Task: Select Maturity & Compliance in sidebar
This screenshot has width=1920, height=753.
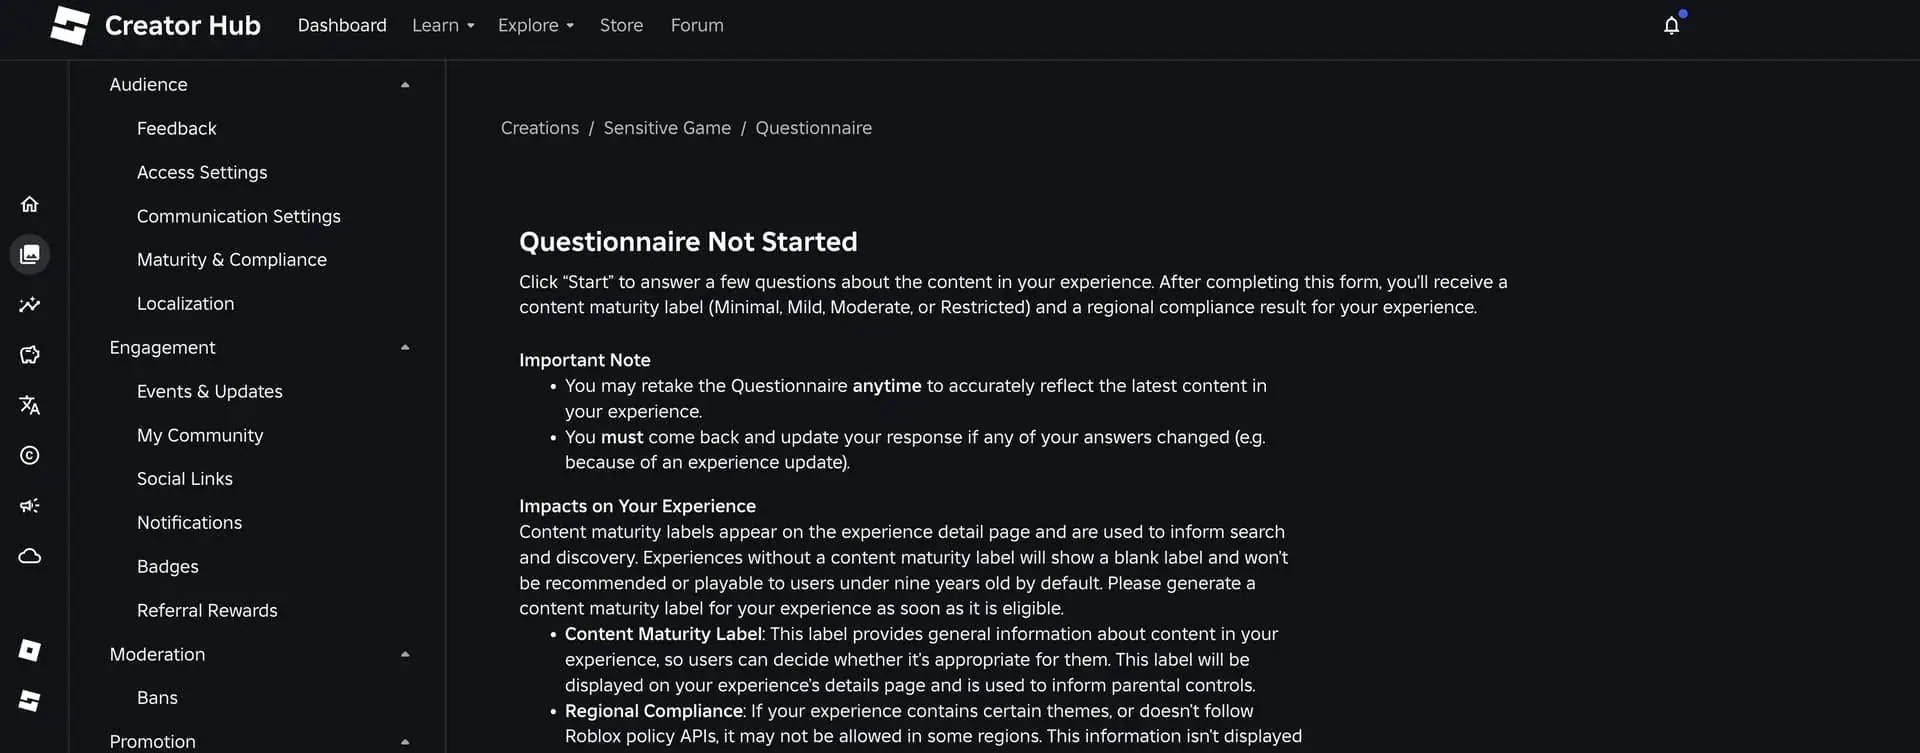Action: click(232, 260)
